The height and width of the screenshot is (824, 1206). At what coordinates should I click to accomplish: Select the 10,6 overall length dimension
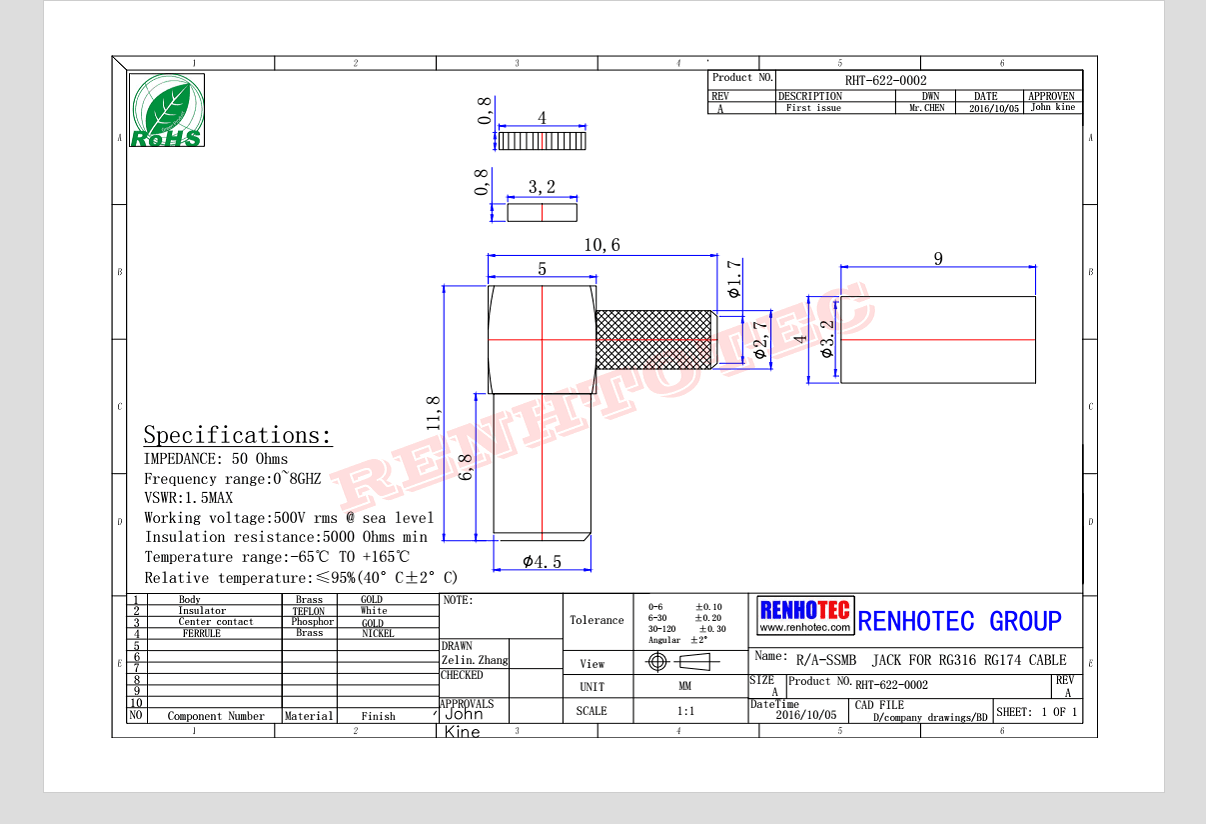602,245
